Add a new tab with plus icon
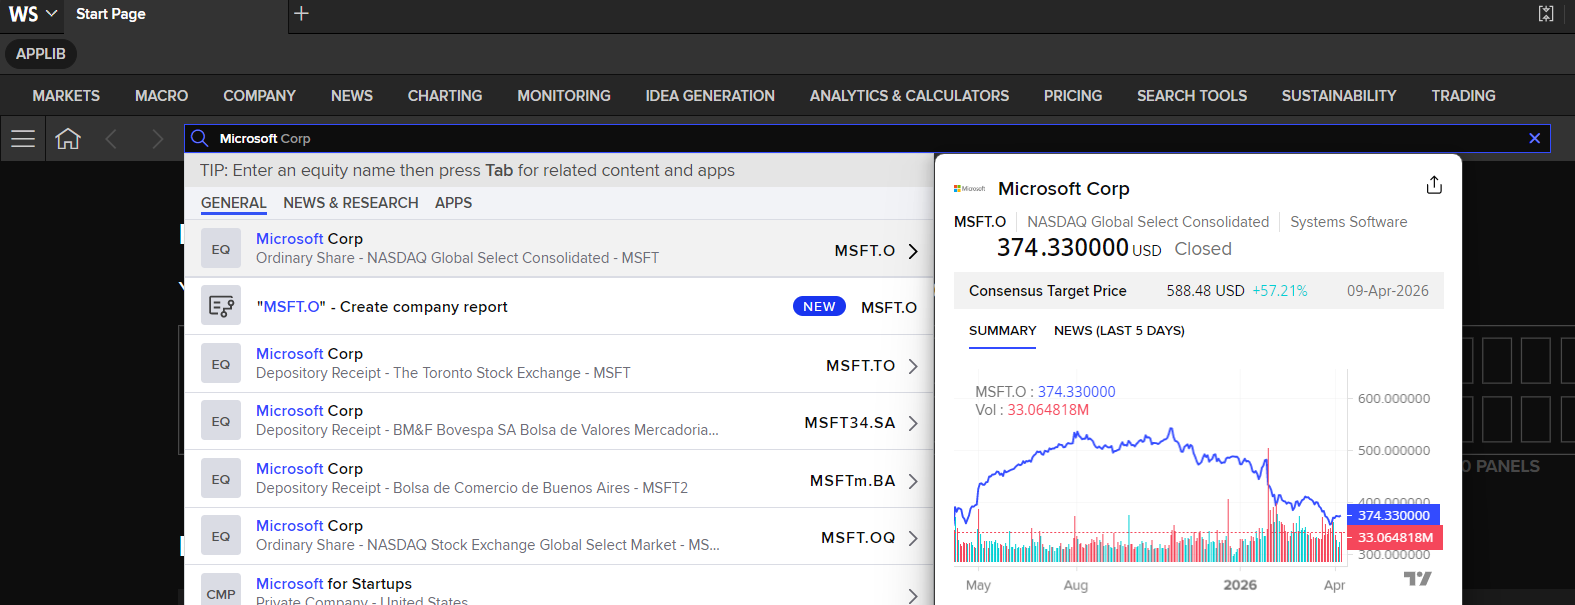 [301, 14]
